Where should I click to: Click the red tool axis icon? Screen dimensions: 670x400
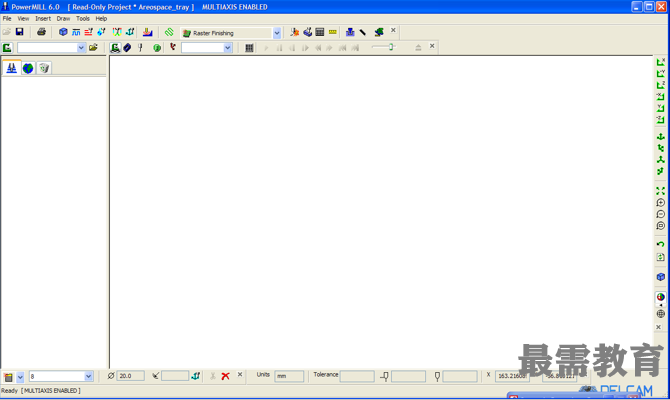[173, 47]
